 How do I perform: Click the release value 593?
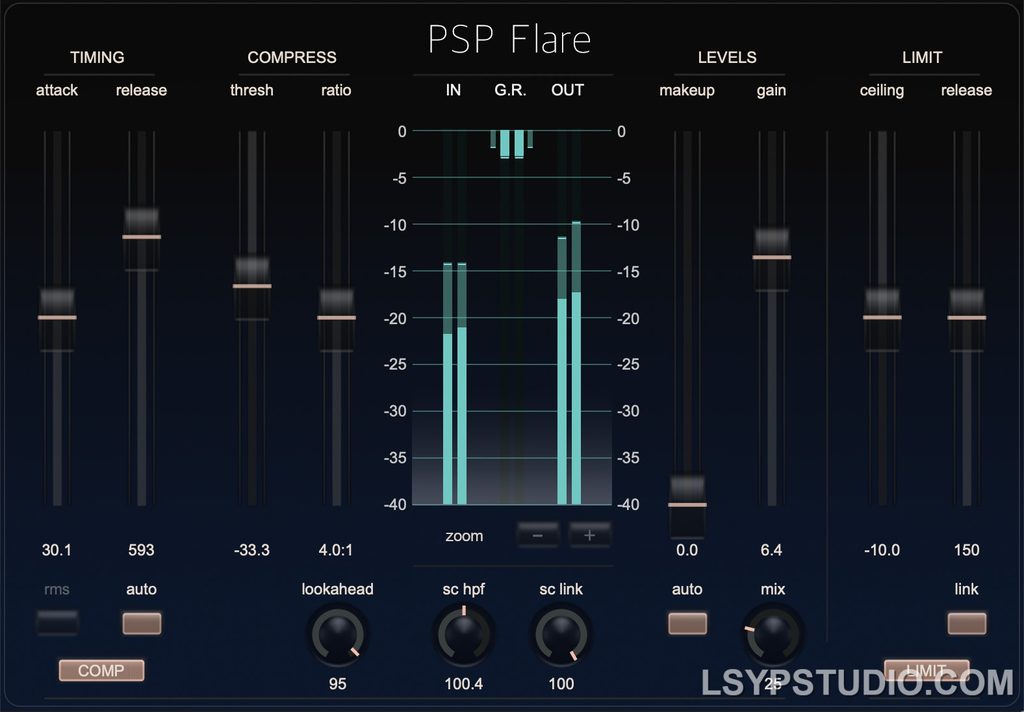[141, 550]
